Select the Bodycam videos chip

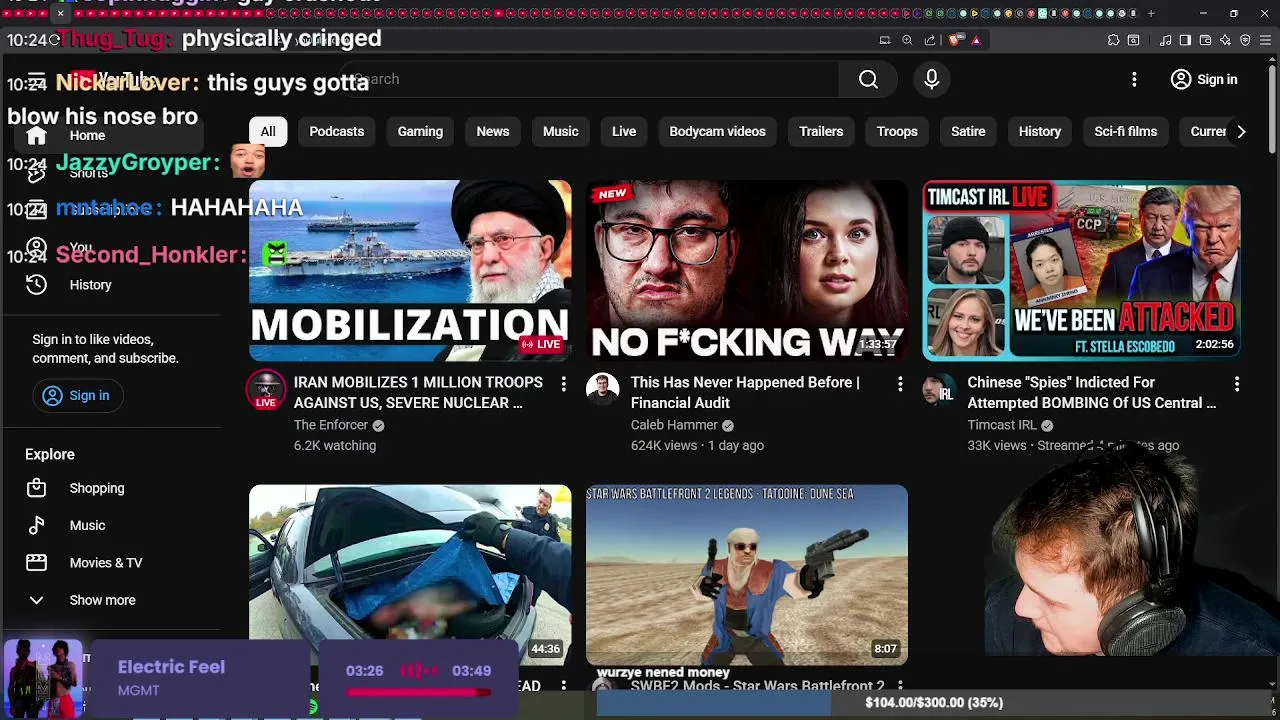click(x=717, y=132)
